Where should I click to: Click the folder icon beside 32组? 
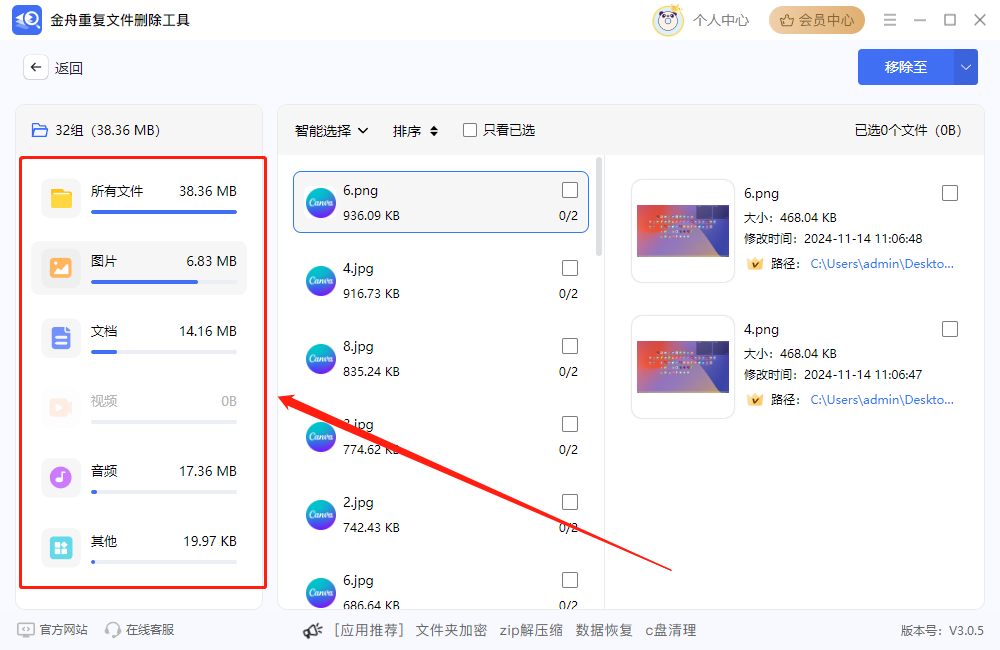pos(40,130)
